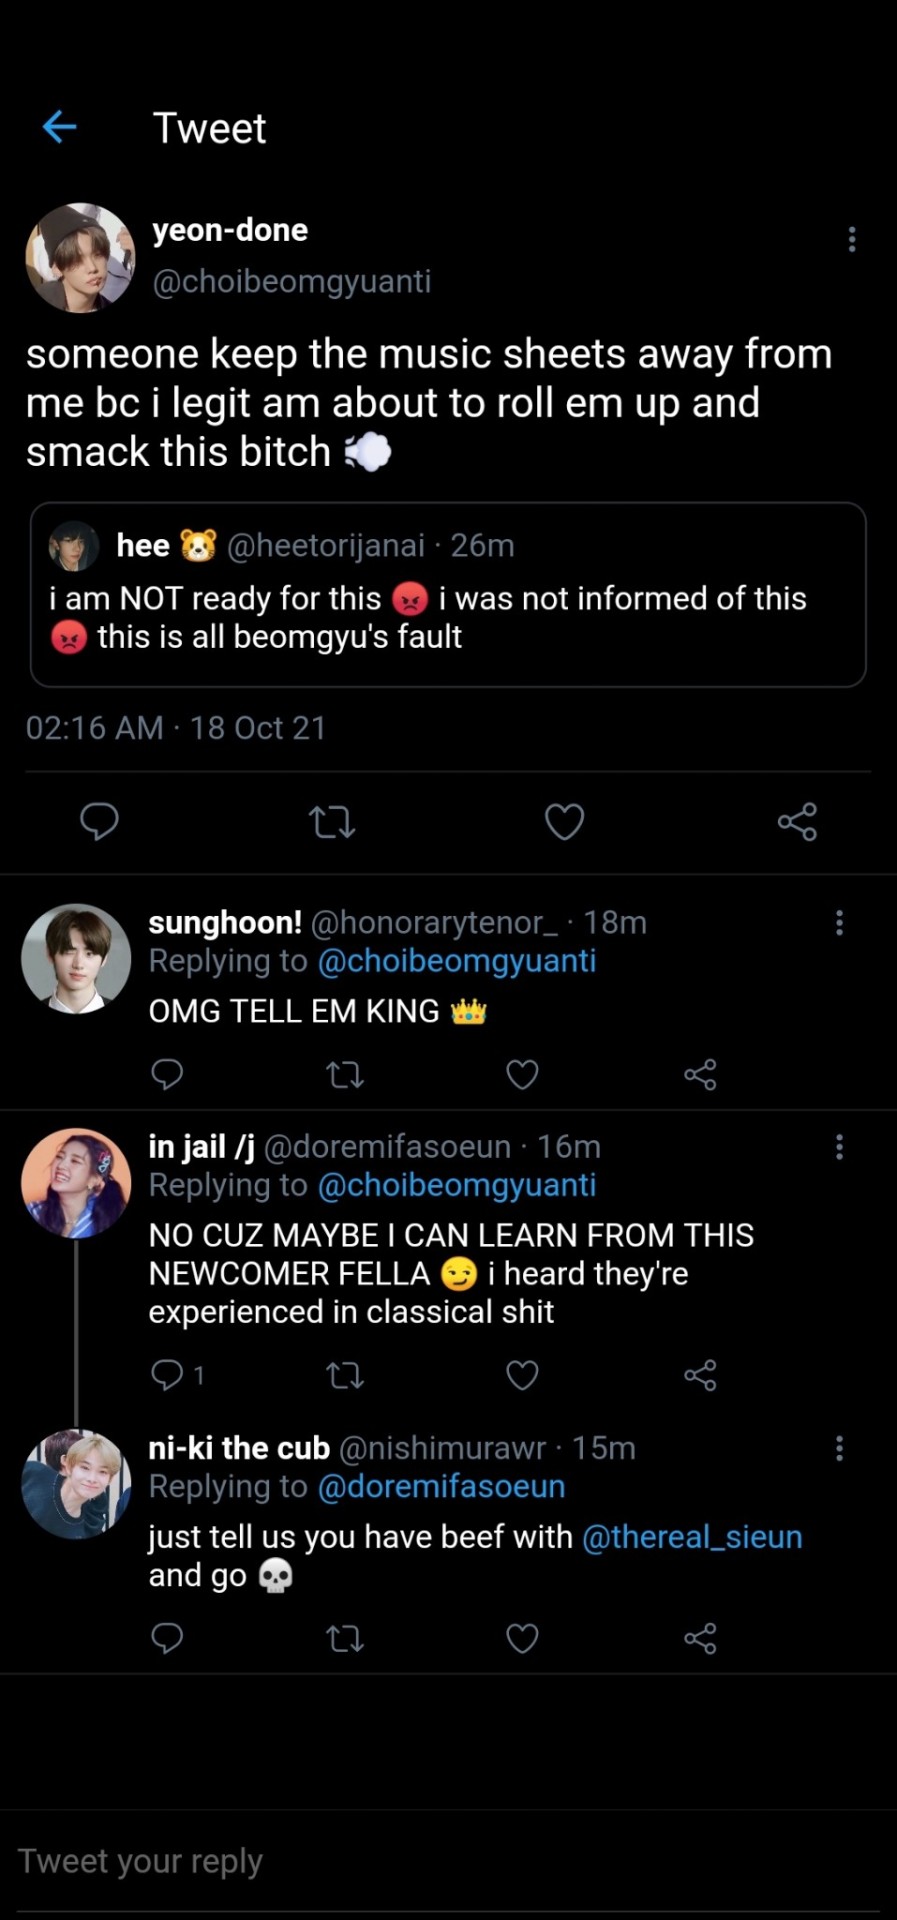This screenshot has width=897, height=1920.
Task: Click the @choibeomgyuanti link in sunghoon!'s reply
Action: tap(456, 961)
